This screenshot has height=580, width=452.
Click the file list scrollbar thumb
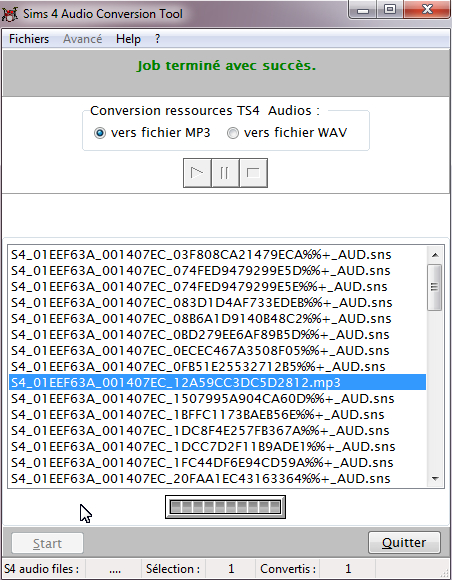tap(435, 287)
